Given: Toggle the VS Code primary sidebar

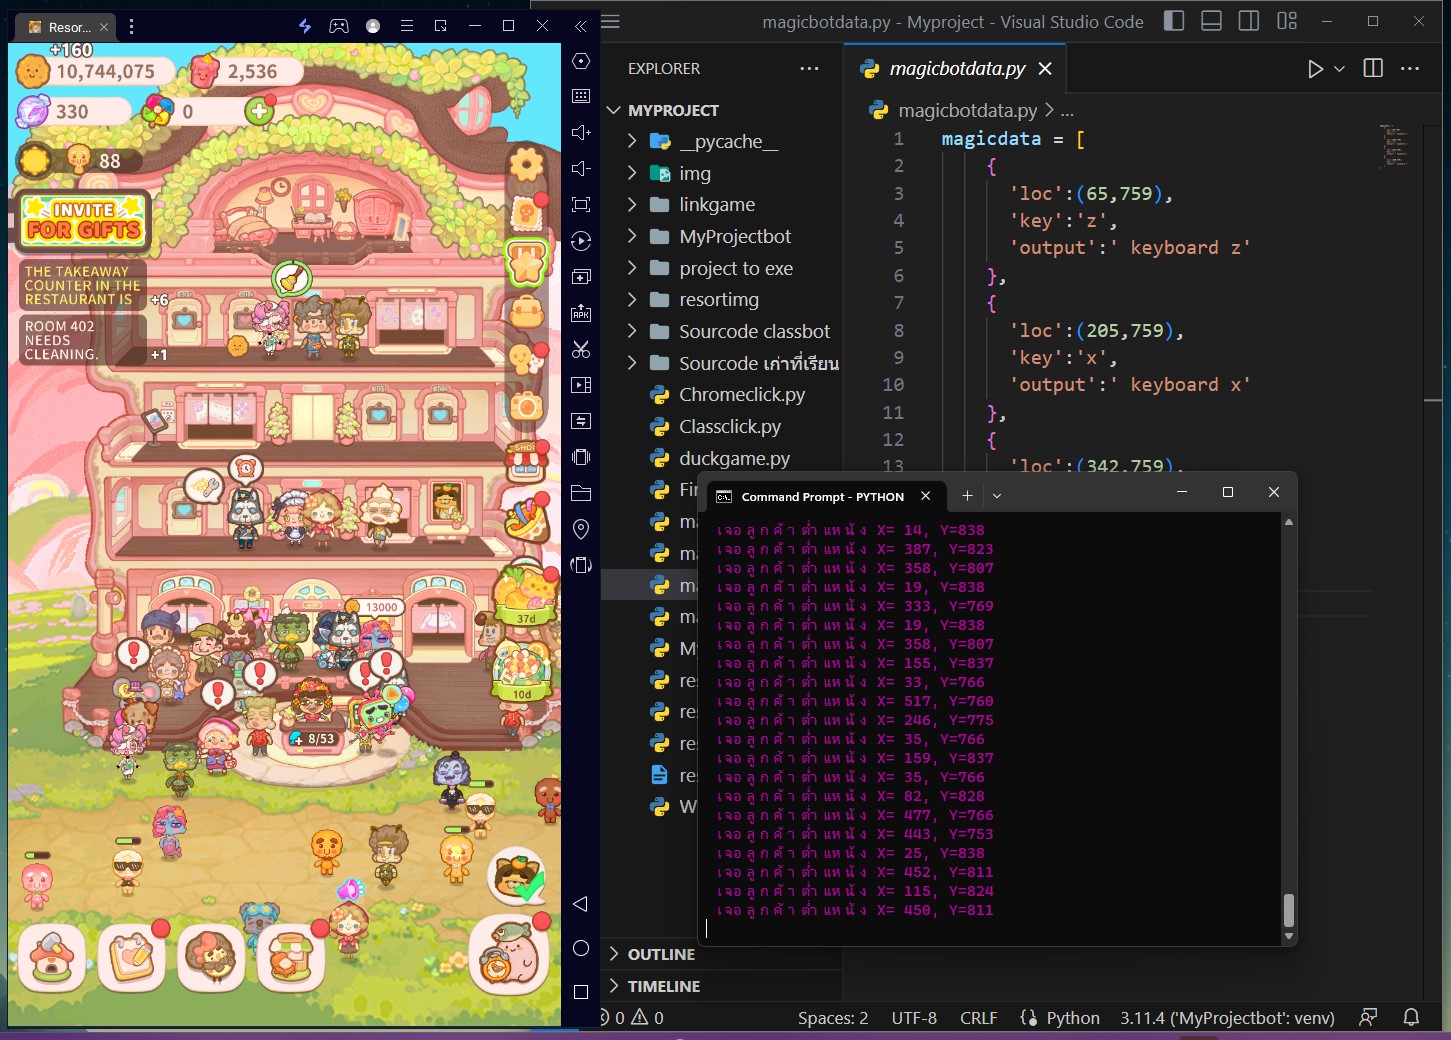Looking at the screenshot, I should (1175, 21).
